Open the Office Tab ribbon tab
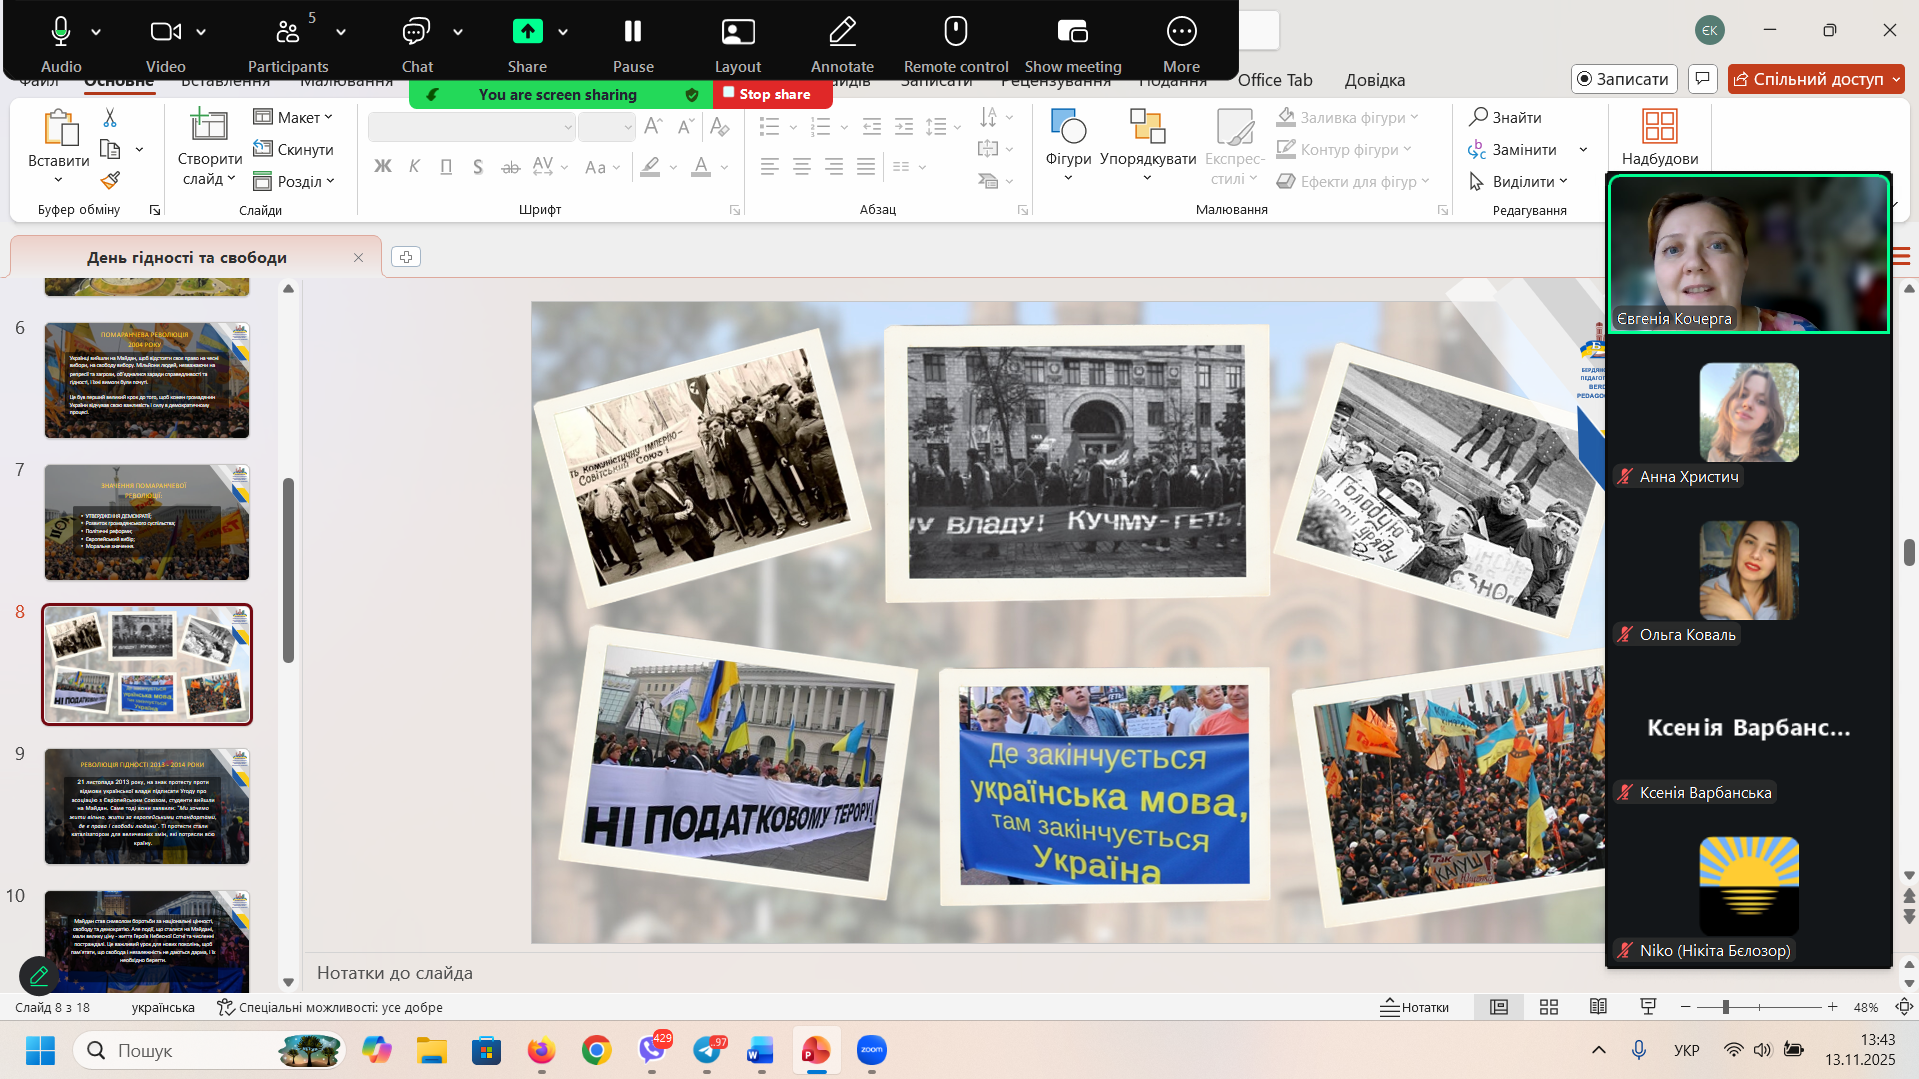This screenshot has height=1079, width=1919. pos(1274,80)
